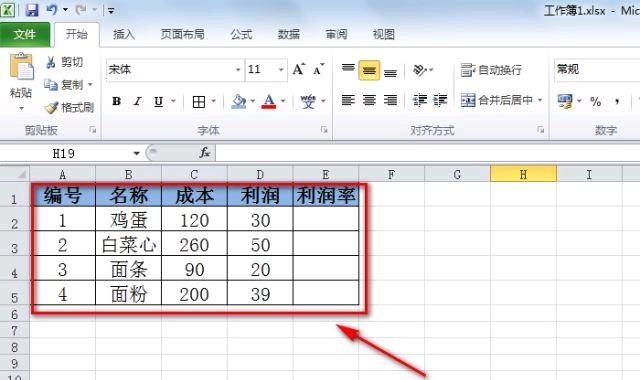Image resolution: width=640 pixels, height=380 pixels.
Task: Expand the font name 宋体 dropdown
Action: click(x=238, y=69)
